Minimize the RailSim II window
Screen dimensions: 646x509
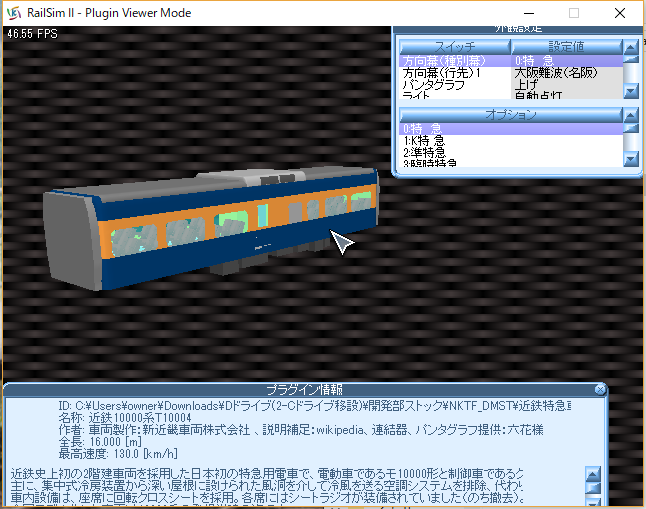click(529, 13)
